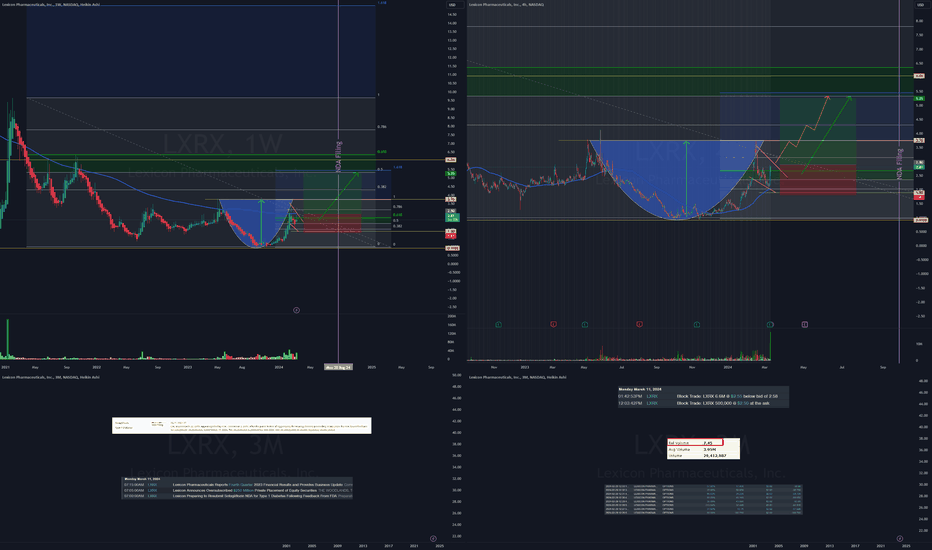Screen dimensions: 932x550
Task: Click the highlighted 26 Aug 24 date label
Action: tap(338, 367)
